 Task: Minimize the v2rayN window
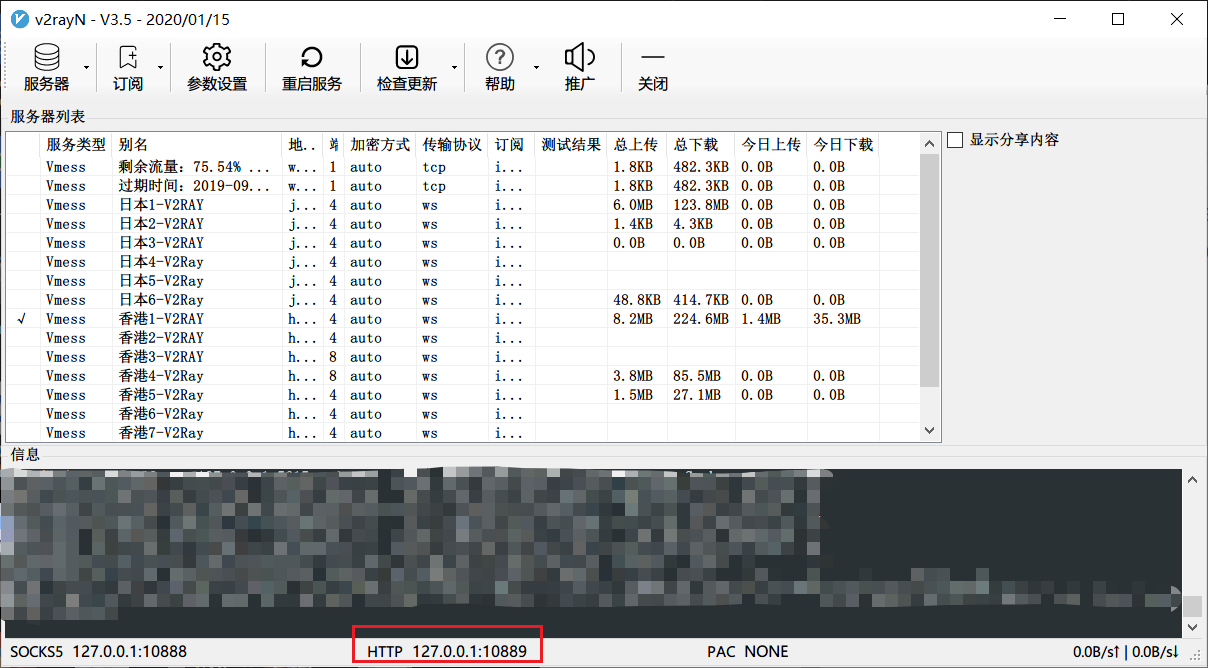(1060, 19)
